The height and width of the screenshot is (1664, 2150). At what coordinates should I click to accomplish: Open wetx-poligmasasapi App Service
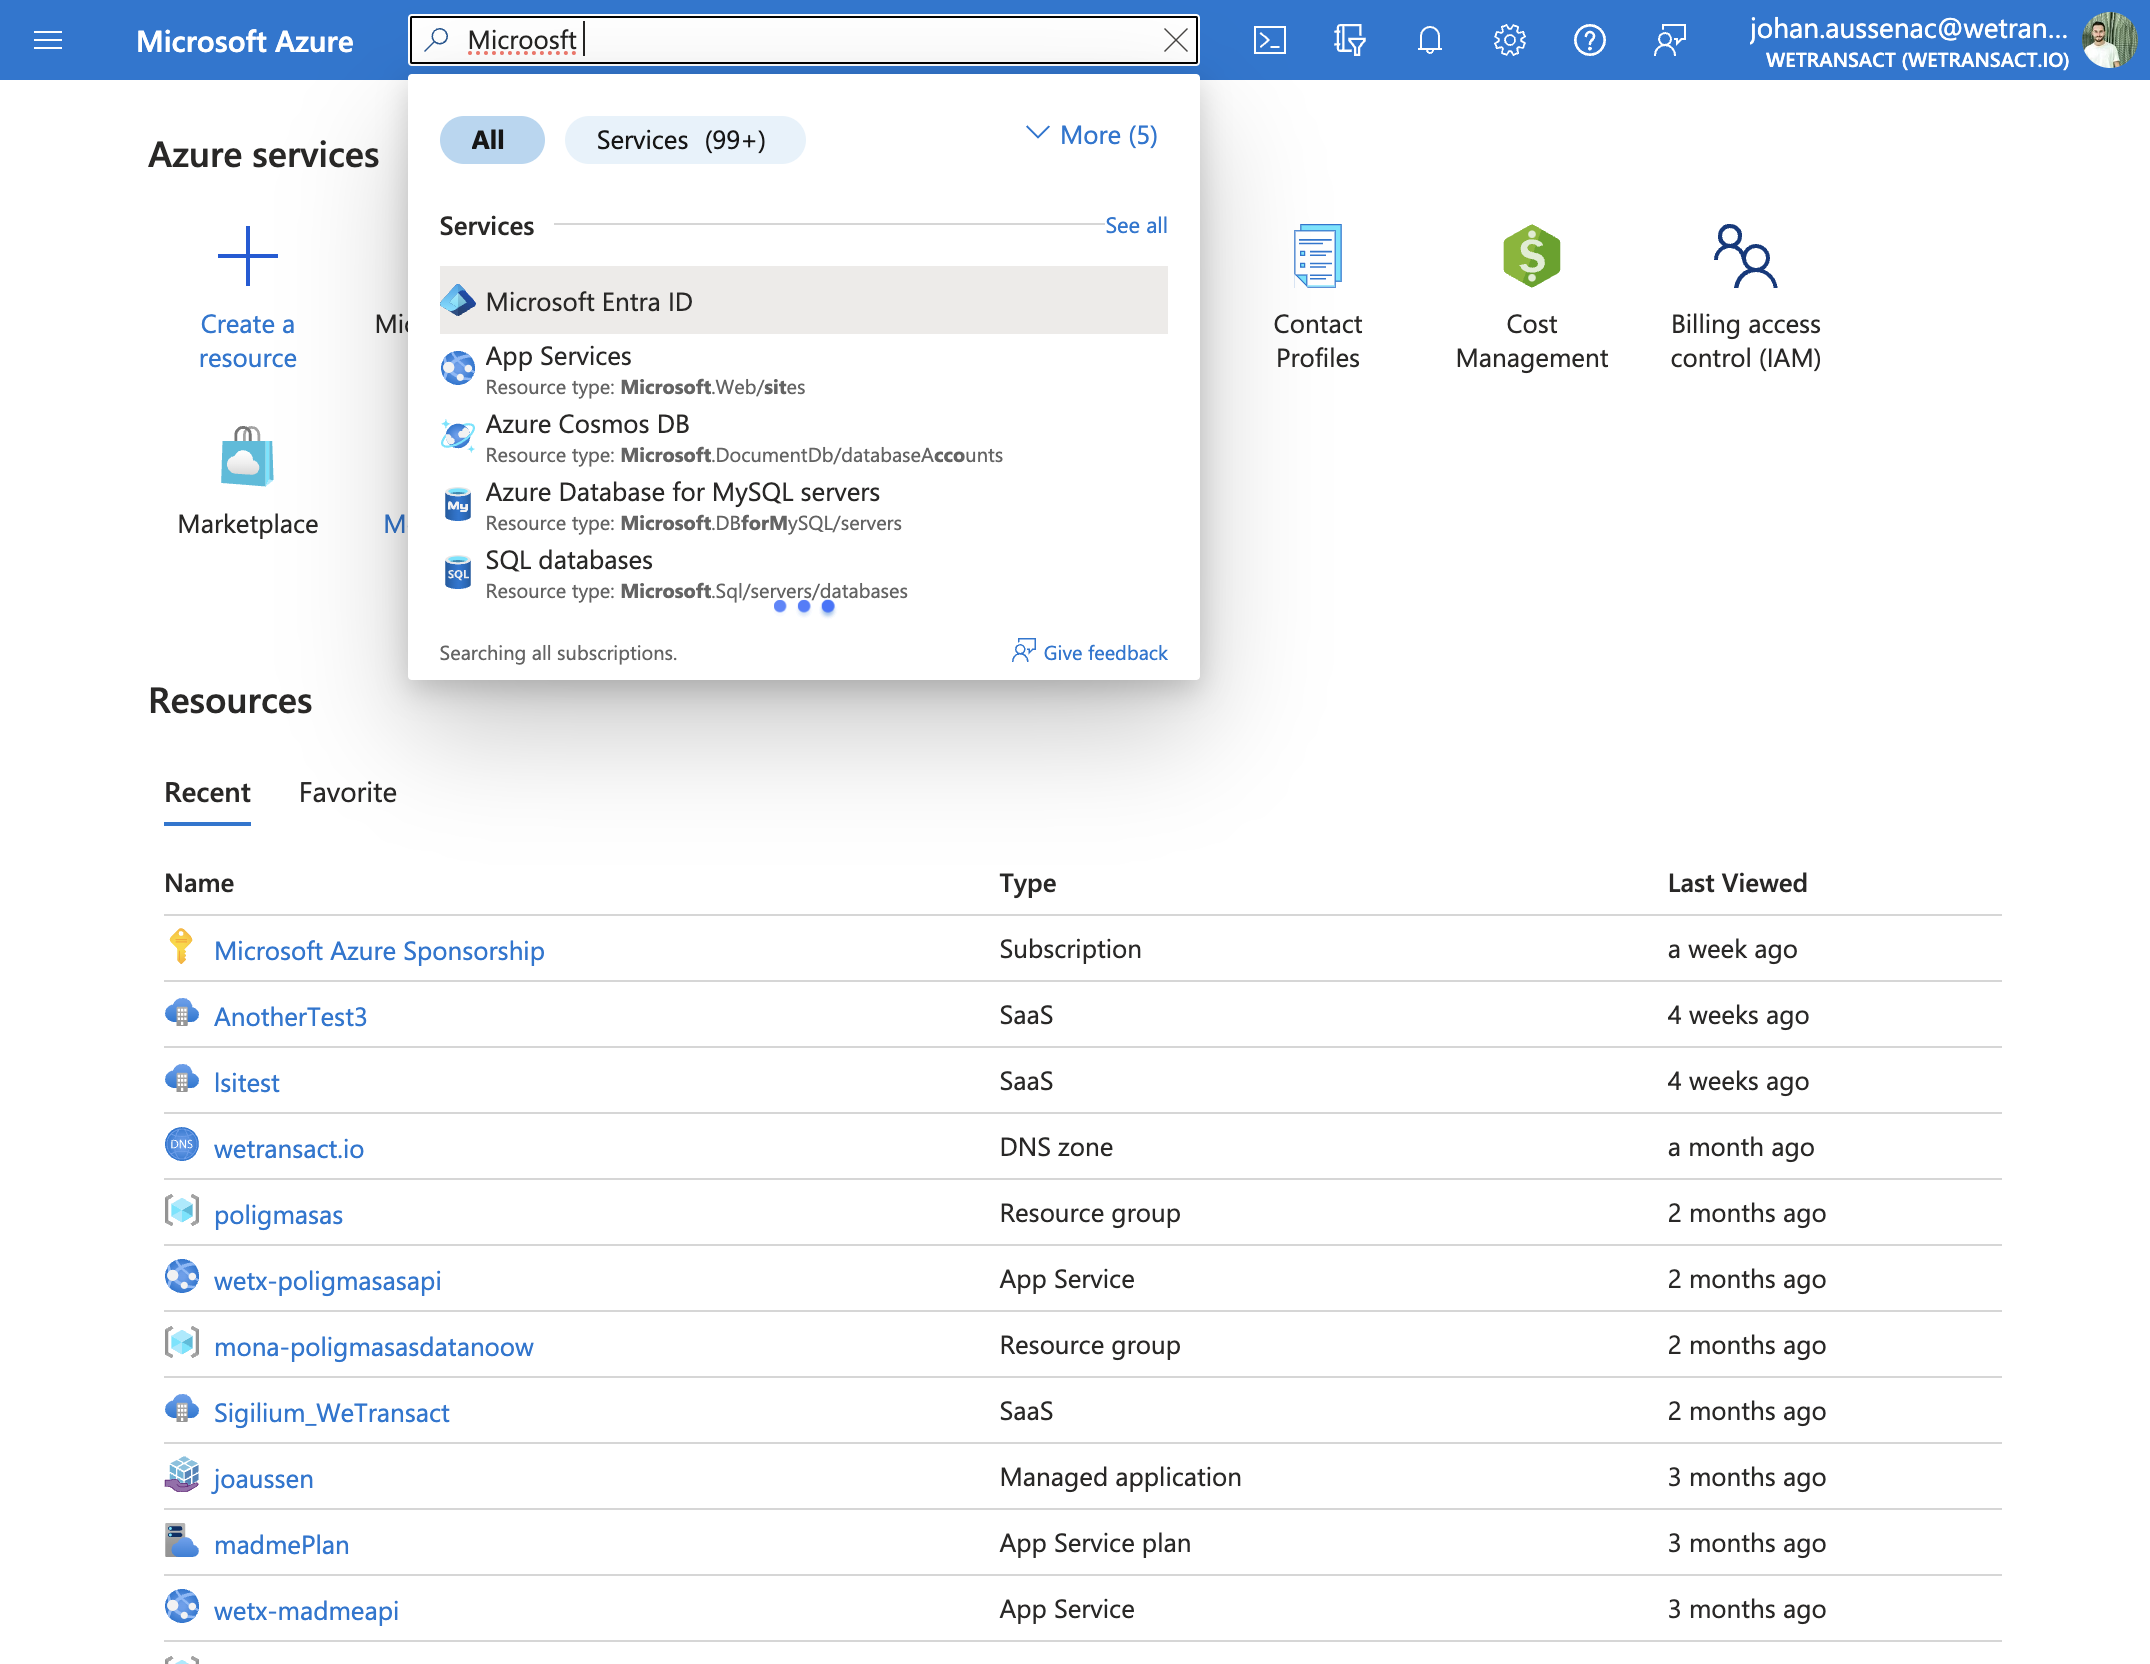pos(327,1279)
